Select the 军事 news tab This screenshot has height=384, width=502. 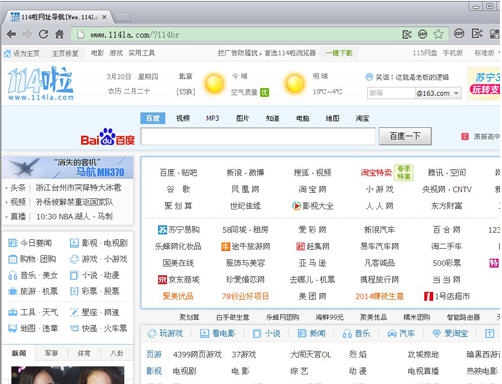(51, 353)
